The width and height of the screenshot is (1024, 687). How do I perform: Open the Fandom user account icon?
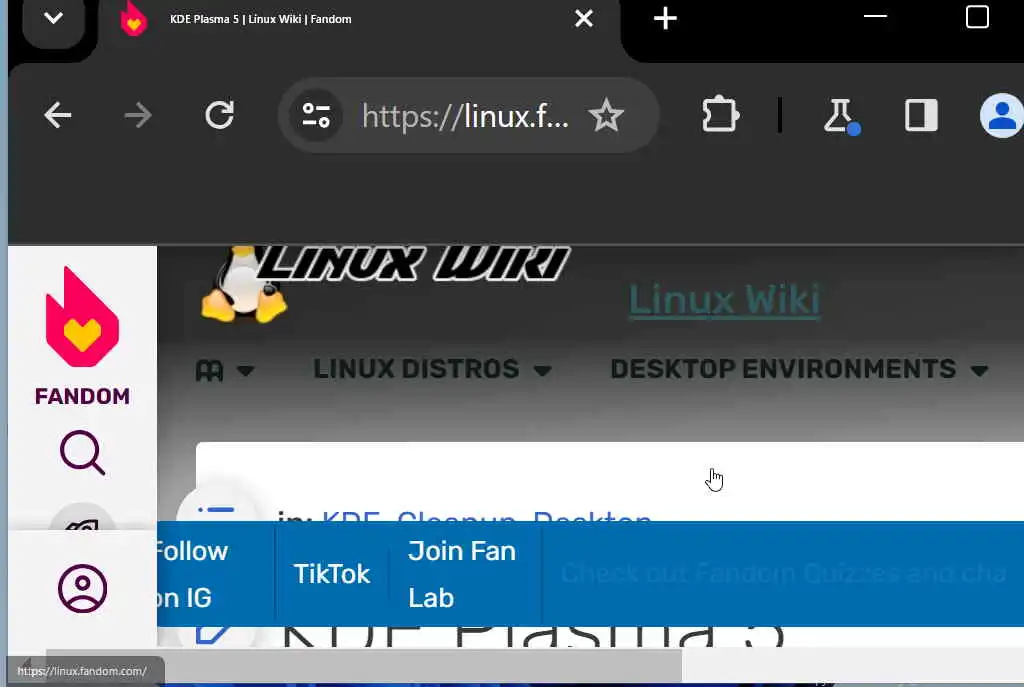82,588
